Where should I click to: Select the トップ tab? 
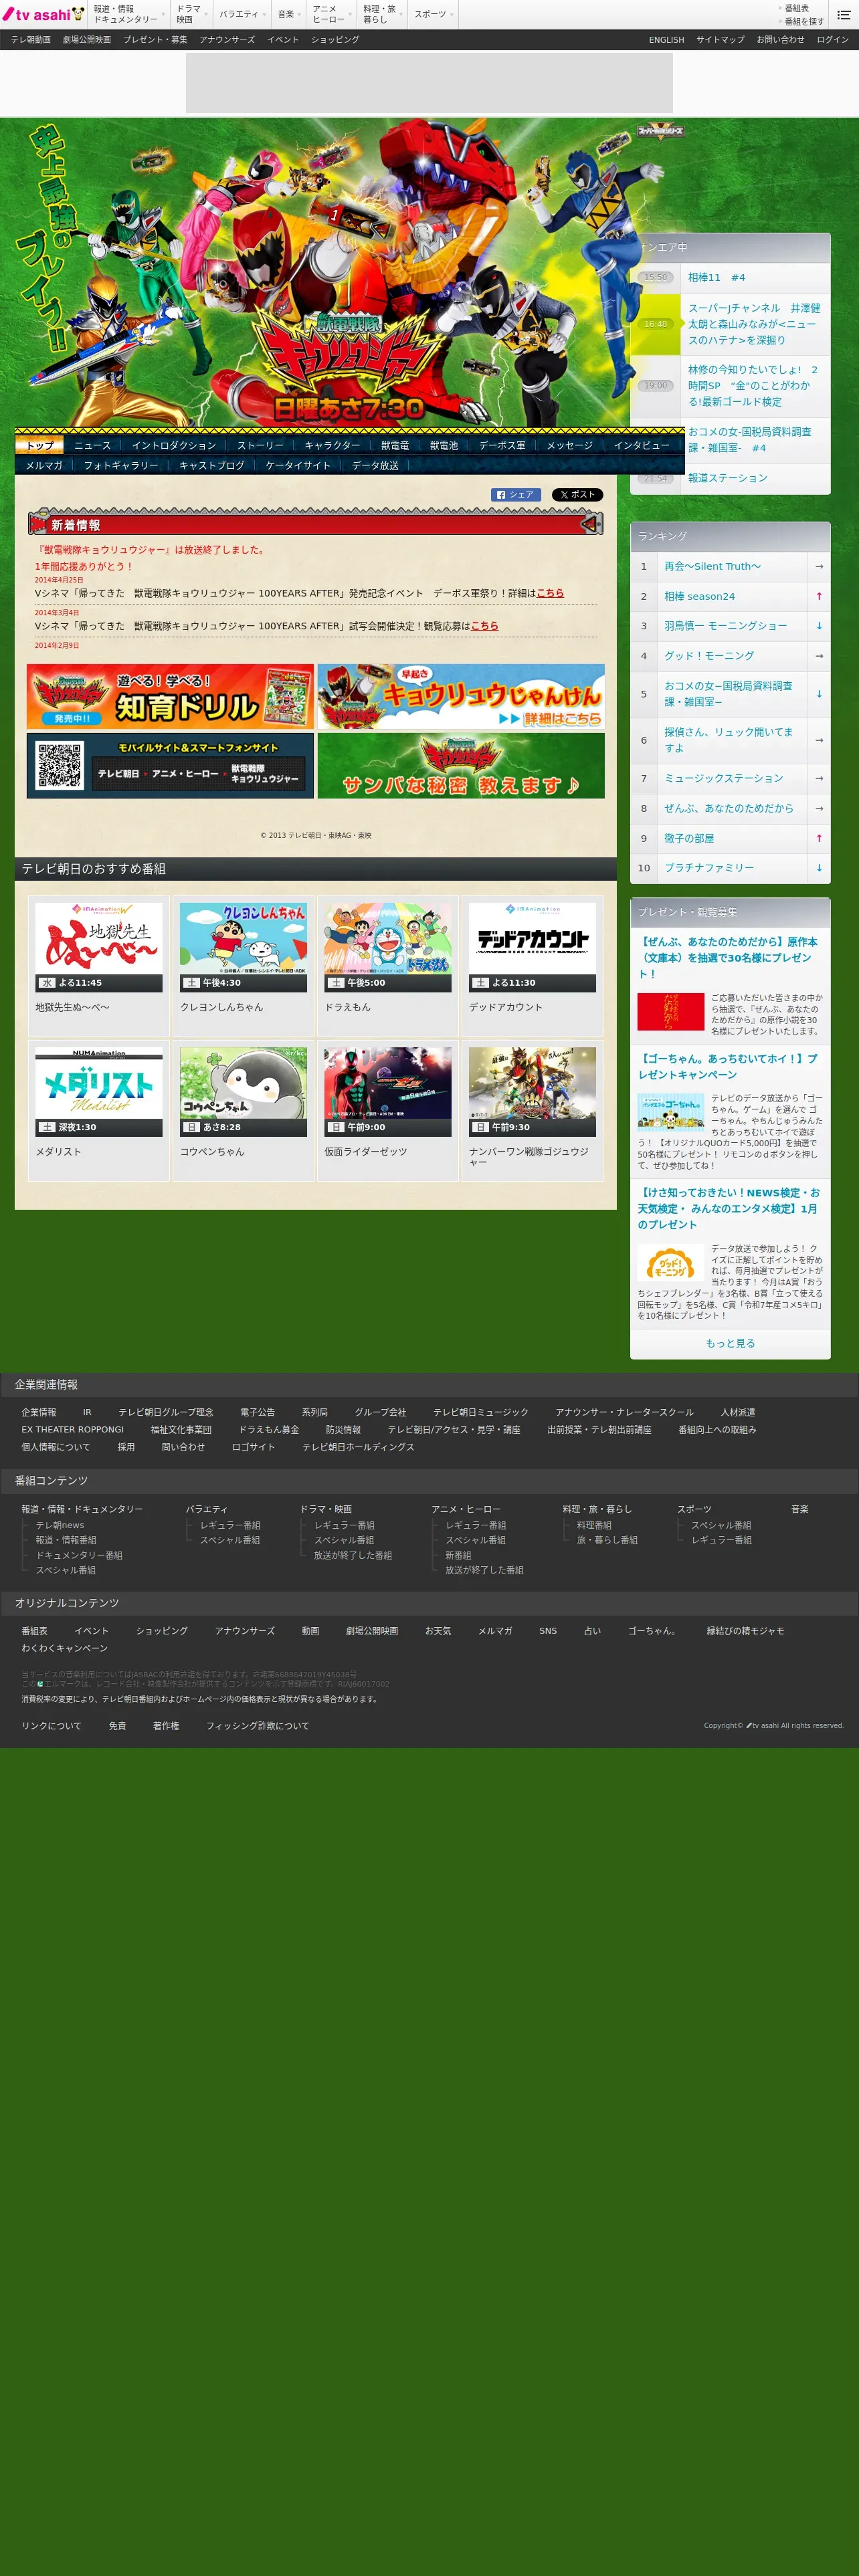pos(40,445)
